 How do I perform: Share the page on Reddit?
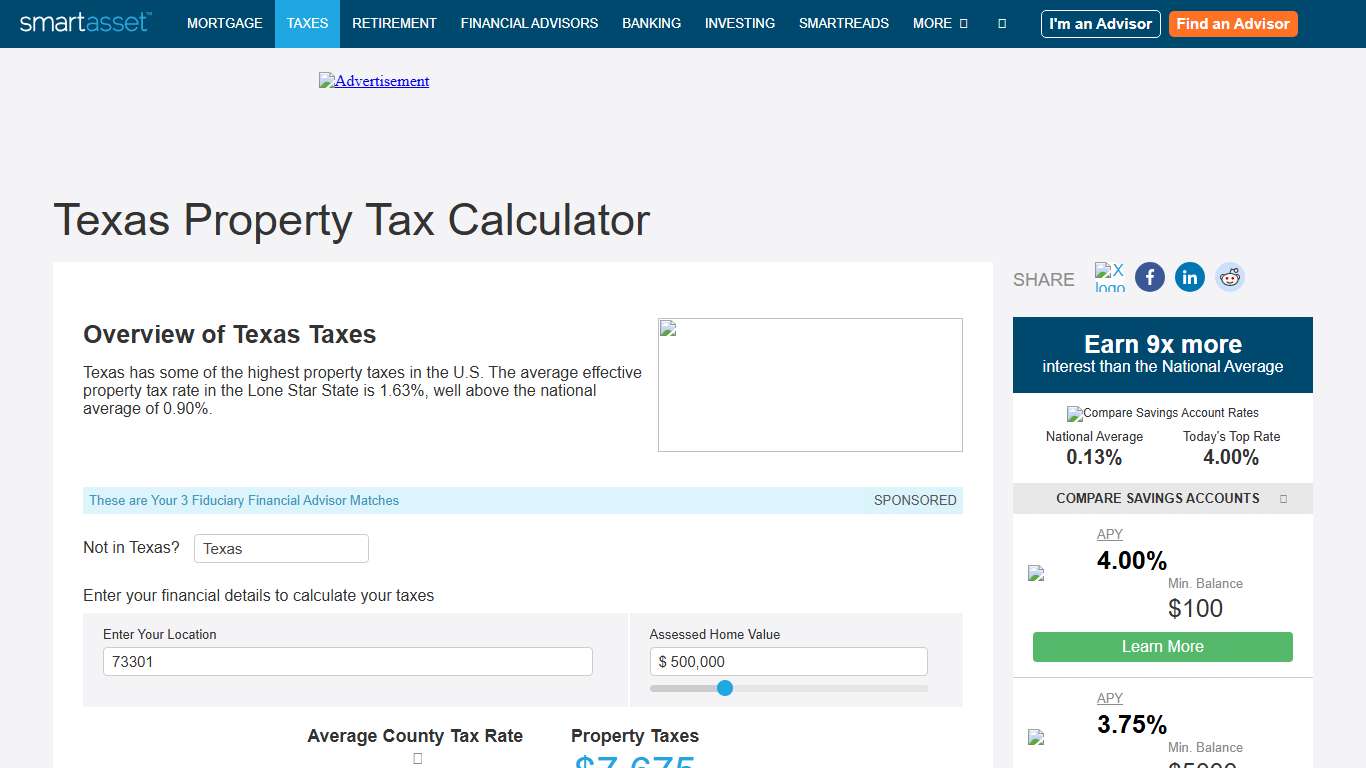[x=1229, y=277]
